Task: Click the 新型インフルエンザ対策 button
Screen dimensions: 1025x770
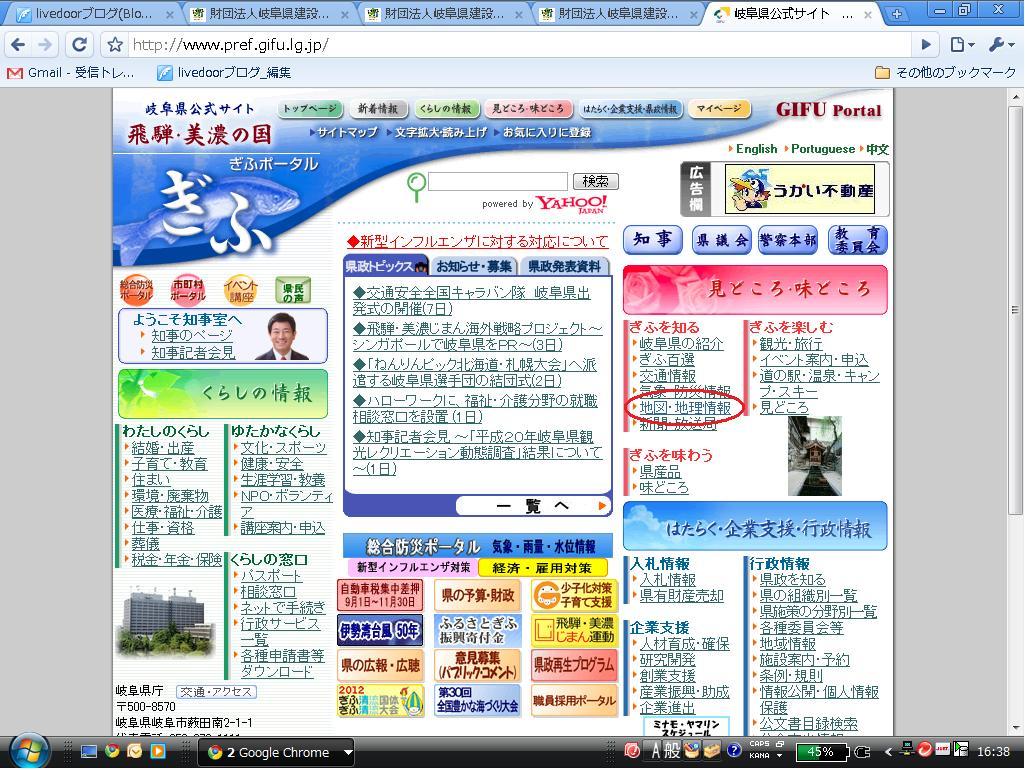Action: click(x=413, y=567)
